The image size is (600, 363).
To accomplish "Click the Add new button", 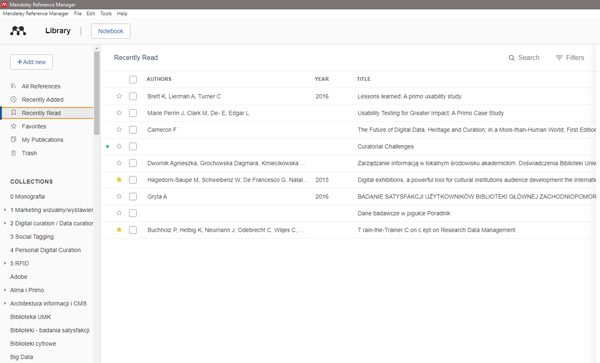I will [31, 62].
